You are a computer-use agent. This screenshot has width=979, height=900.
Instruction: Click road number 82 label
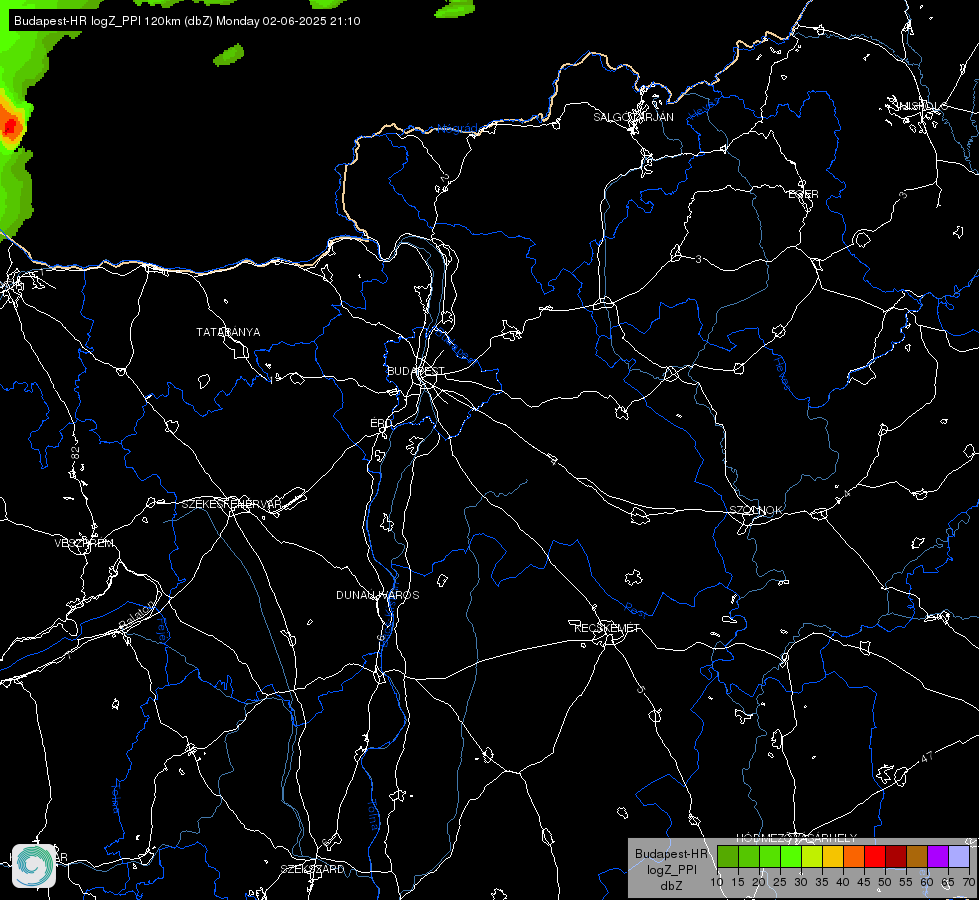76,453
